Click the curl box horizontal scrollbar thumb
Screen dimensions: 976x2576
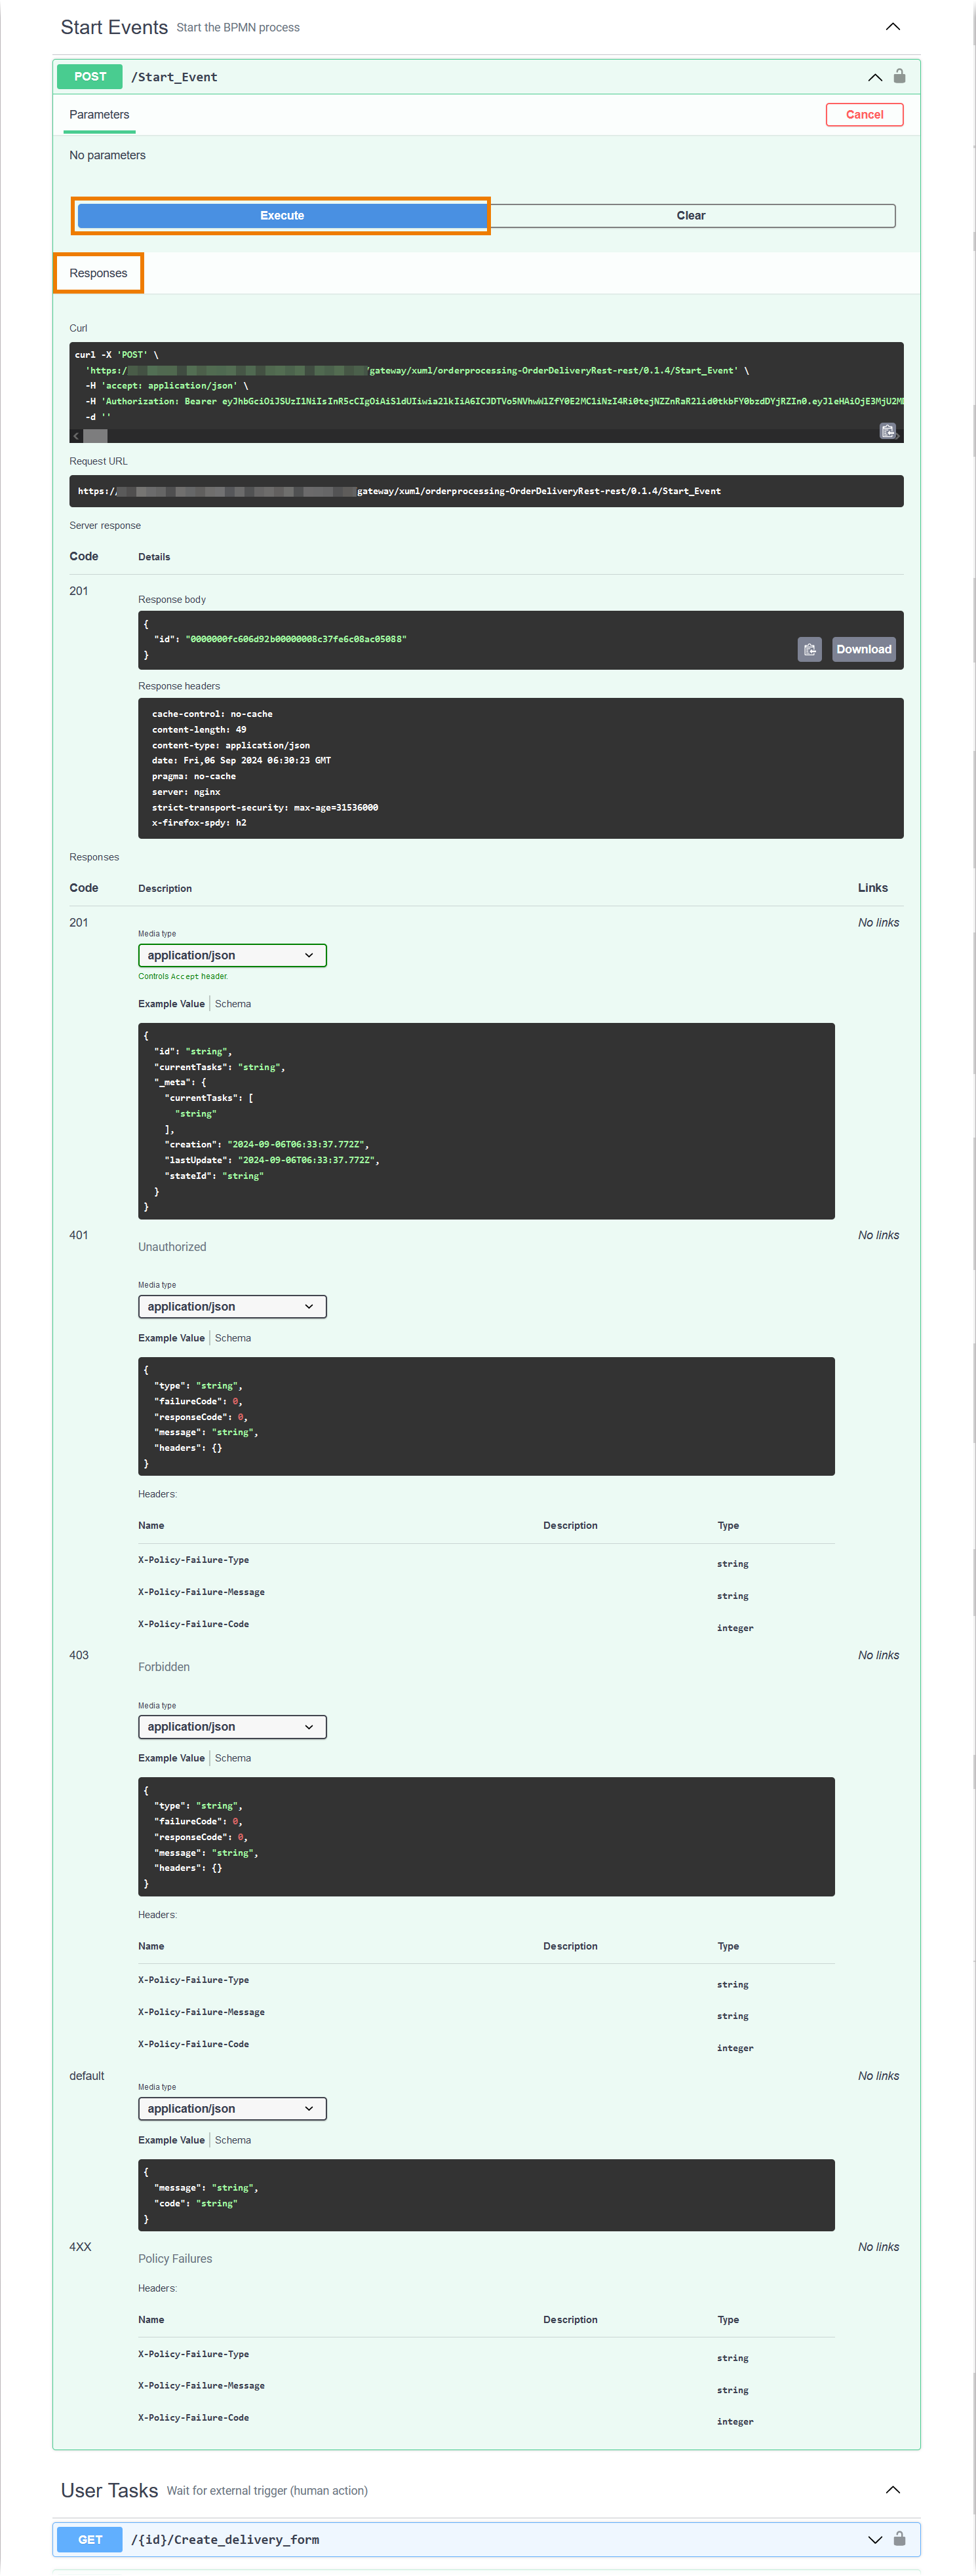click(x=95, y=436)
